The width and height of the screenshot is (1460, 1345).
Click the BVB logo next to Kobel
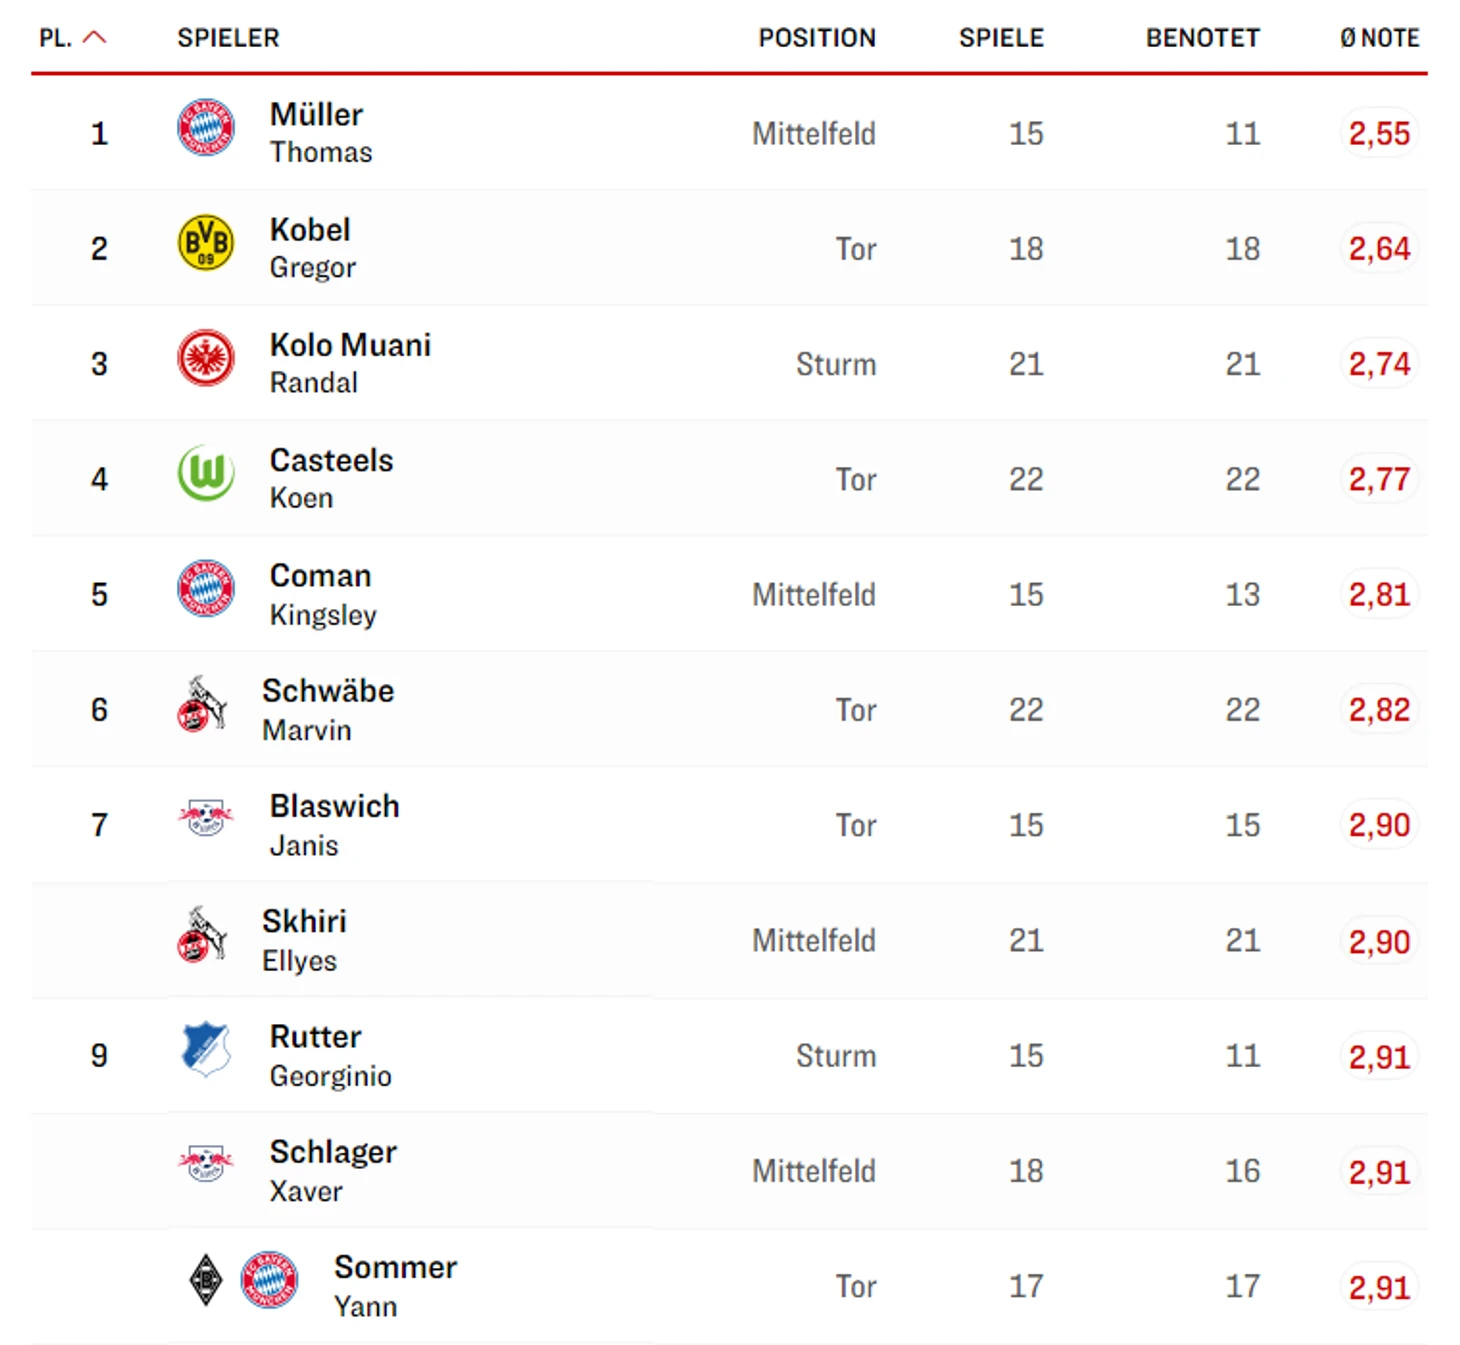click(x=206, y=243)
